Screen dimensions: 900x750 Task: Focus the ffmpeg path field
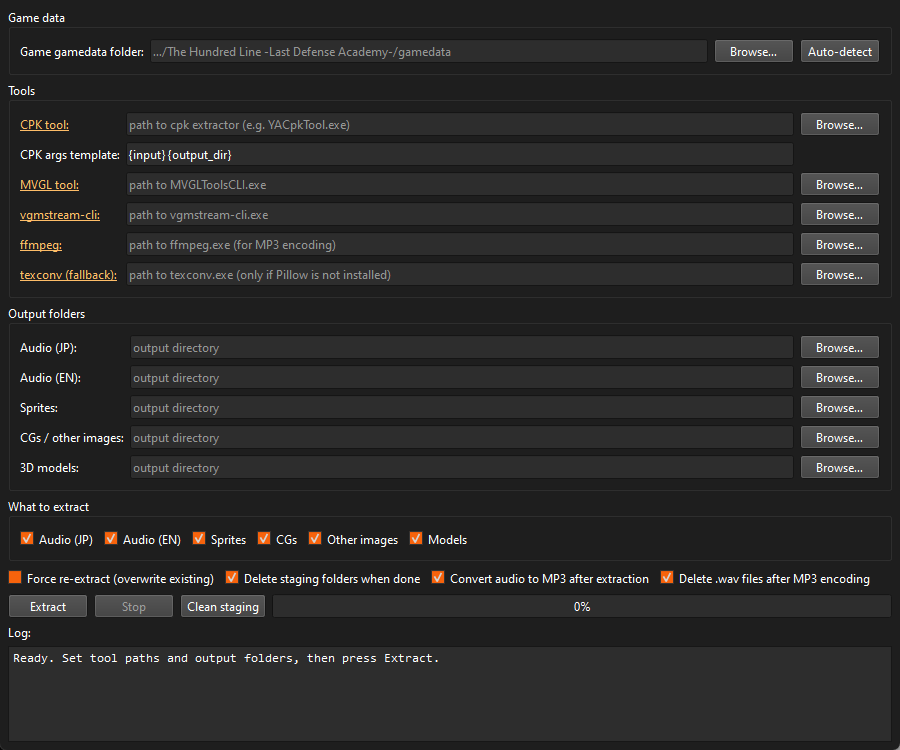(459, 244)
